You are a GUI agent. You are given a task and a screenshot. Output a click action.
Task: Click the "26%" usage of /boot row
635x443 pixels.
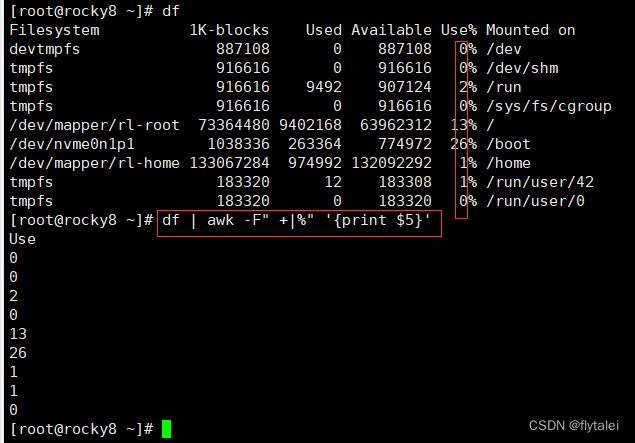pyautogui.click(x=463, y=144)
